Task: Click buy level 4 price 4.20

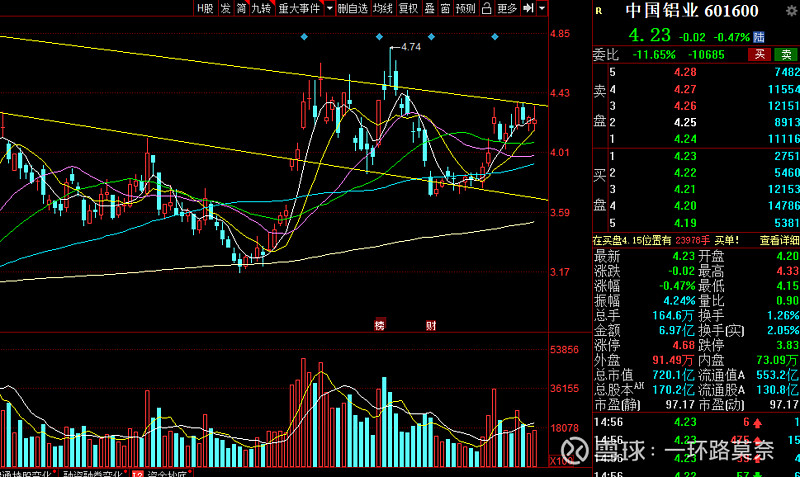Action: [685, 206]
